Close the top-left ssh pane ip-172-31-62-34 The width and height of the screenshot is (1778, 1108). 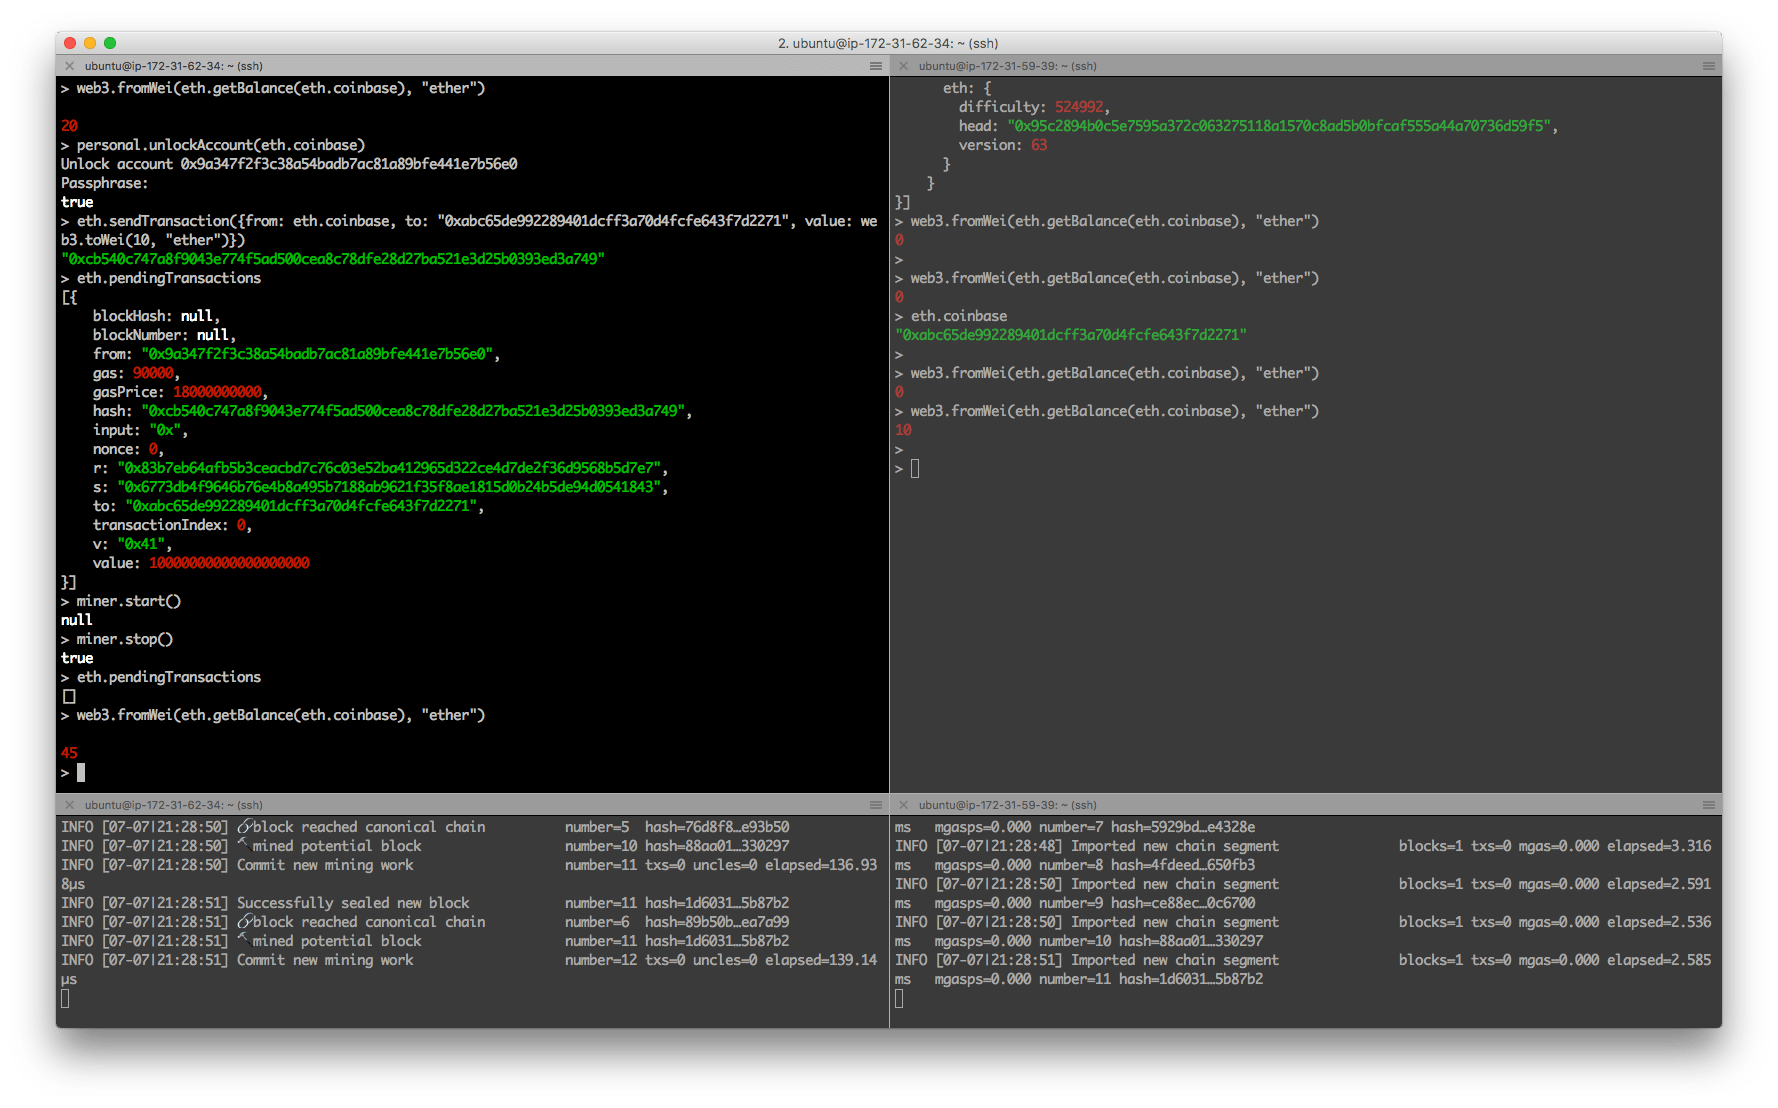click(x=69, y=66)
